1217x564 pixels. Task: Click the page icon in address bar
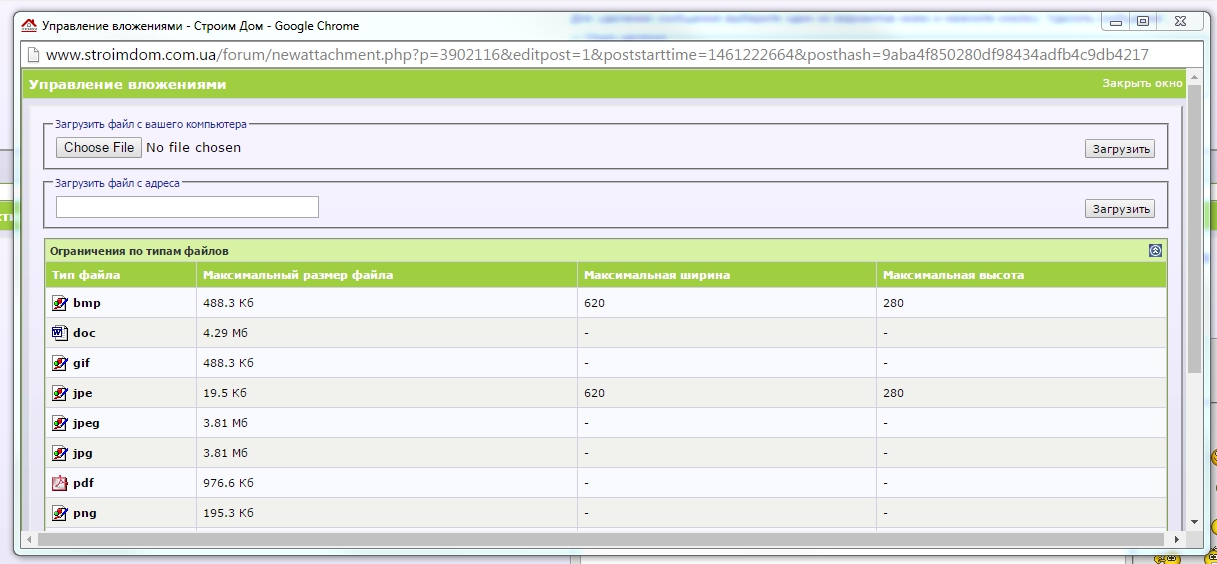(x=33, y=56)
